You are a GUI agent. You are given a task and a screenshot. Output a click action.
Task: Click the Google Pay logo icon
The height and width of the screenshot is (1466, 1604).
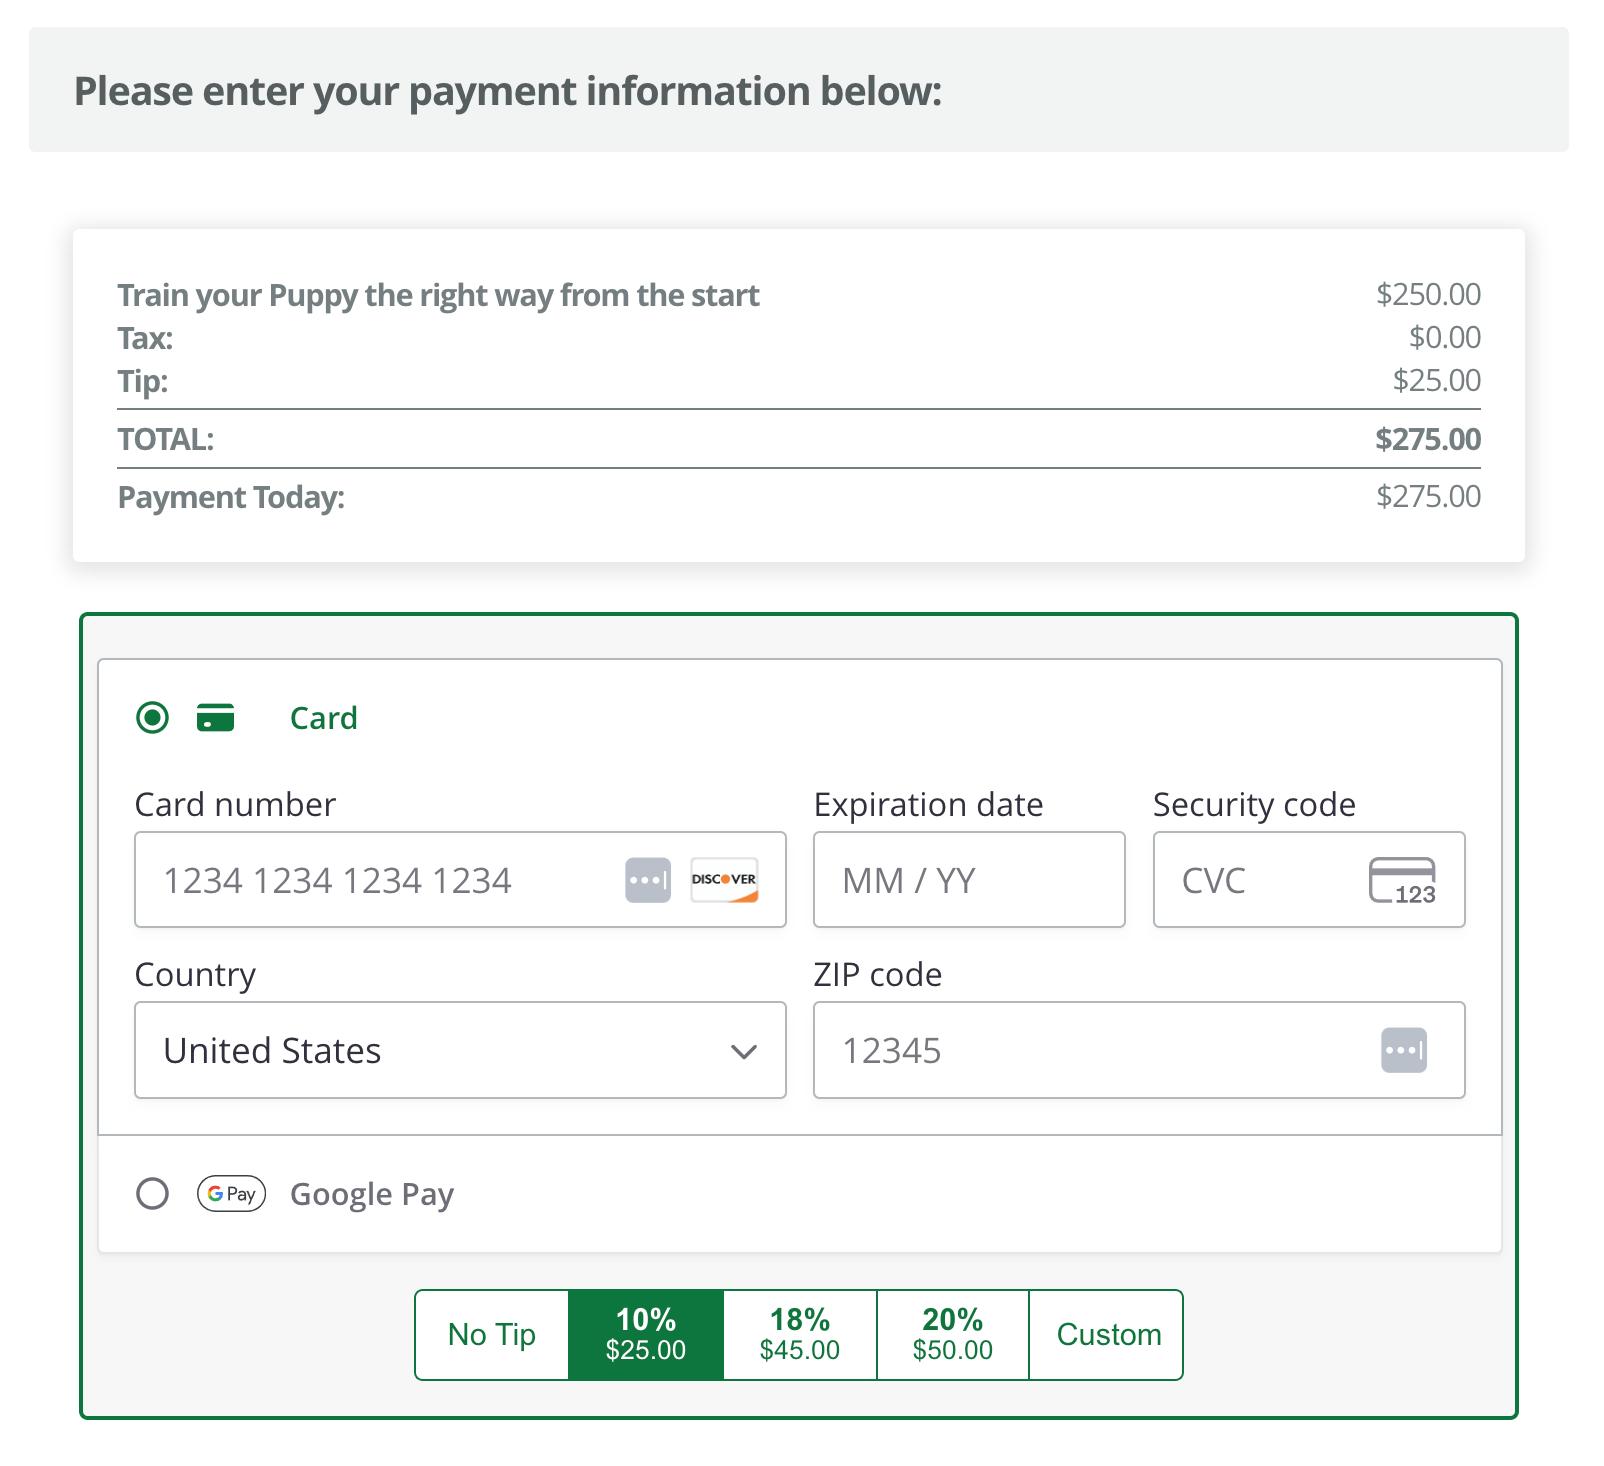point(231,1193)
